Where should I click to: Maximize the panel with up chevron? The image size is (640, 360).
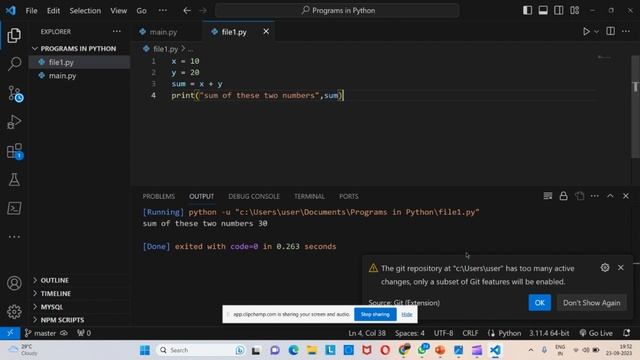[610, 196]
